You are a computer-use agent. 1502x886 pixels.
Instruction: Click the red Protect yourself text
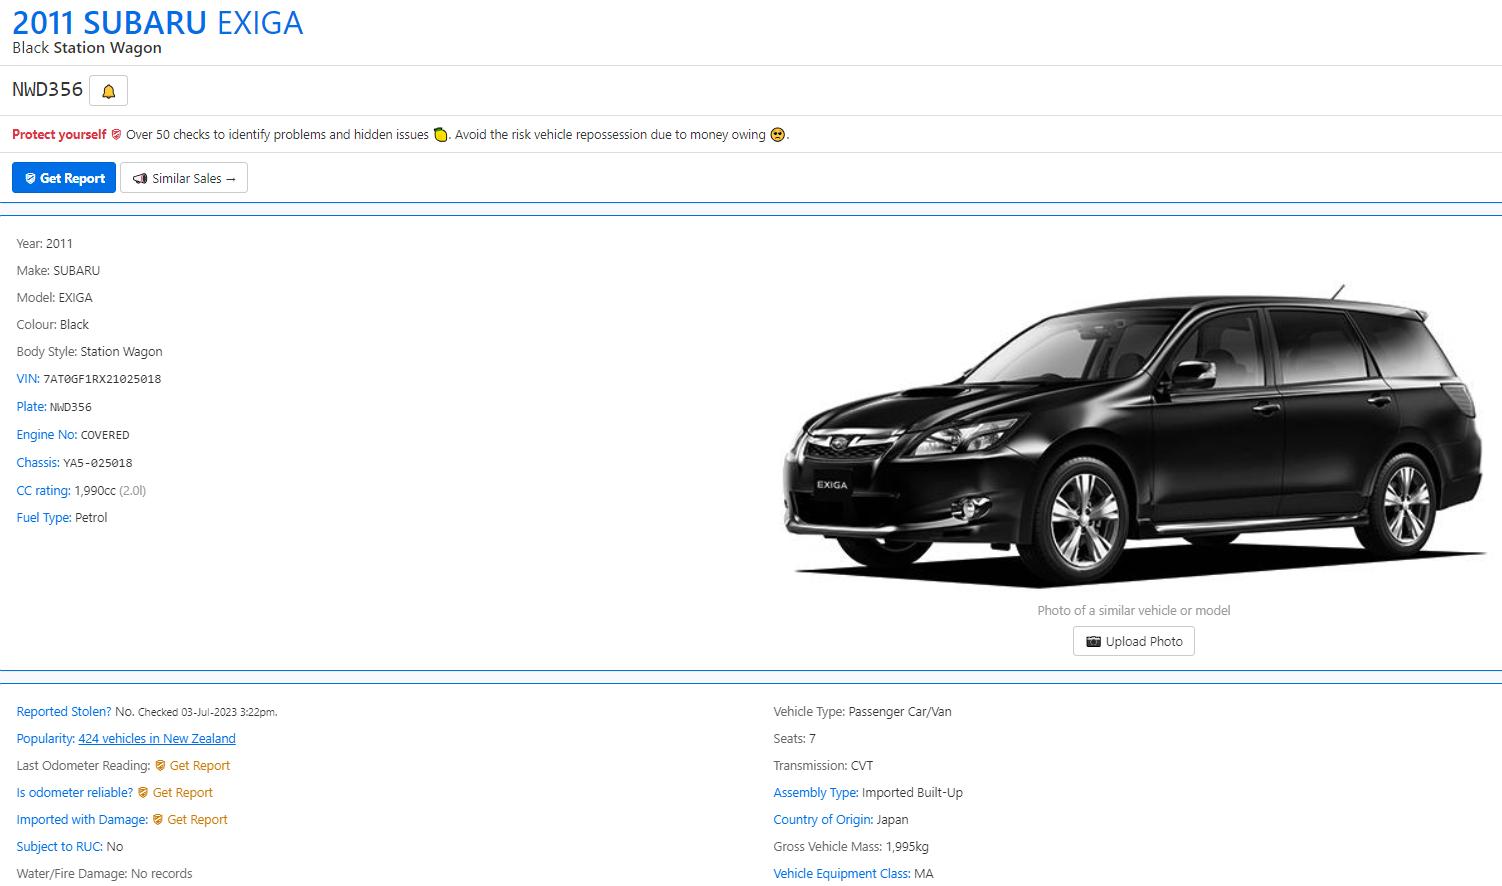[59, 134]
